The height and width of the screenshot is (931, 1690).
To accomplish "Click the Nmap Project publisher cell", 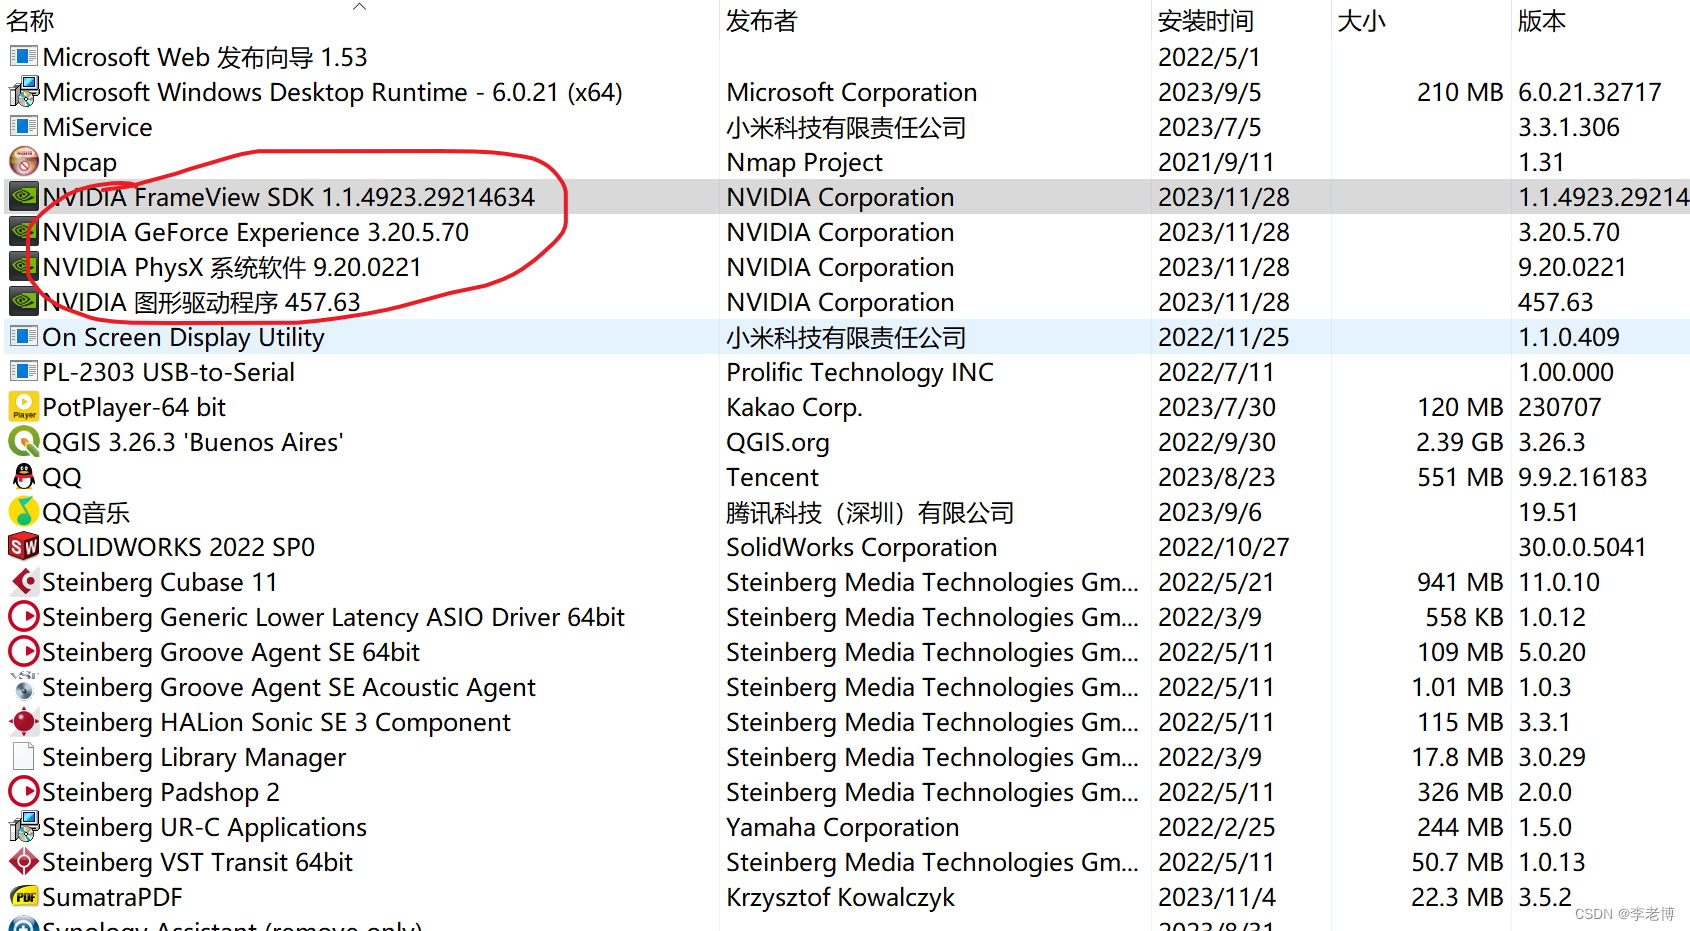I will 805,162.
